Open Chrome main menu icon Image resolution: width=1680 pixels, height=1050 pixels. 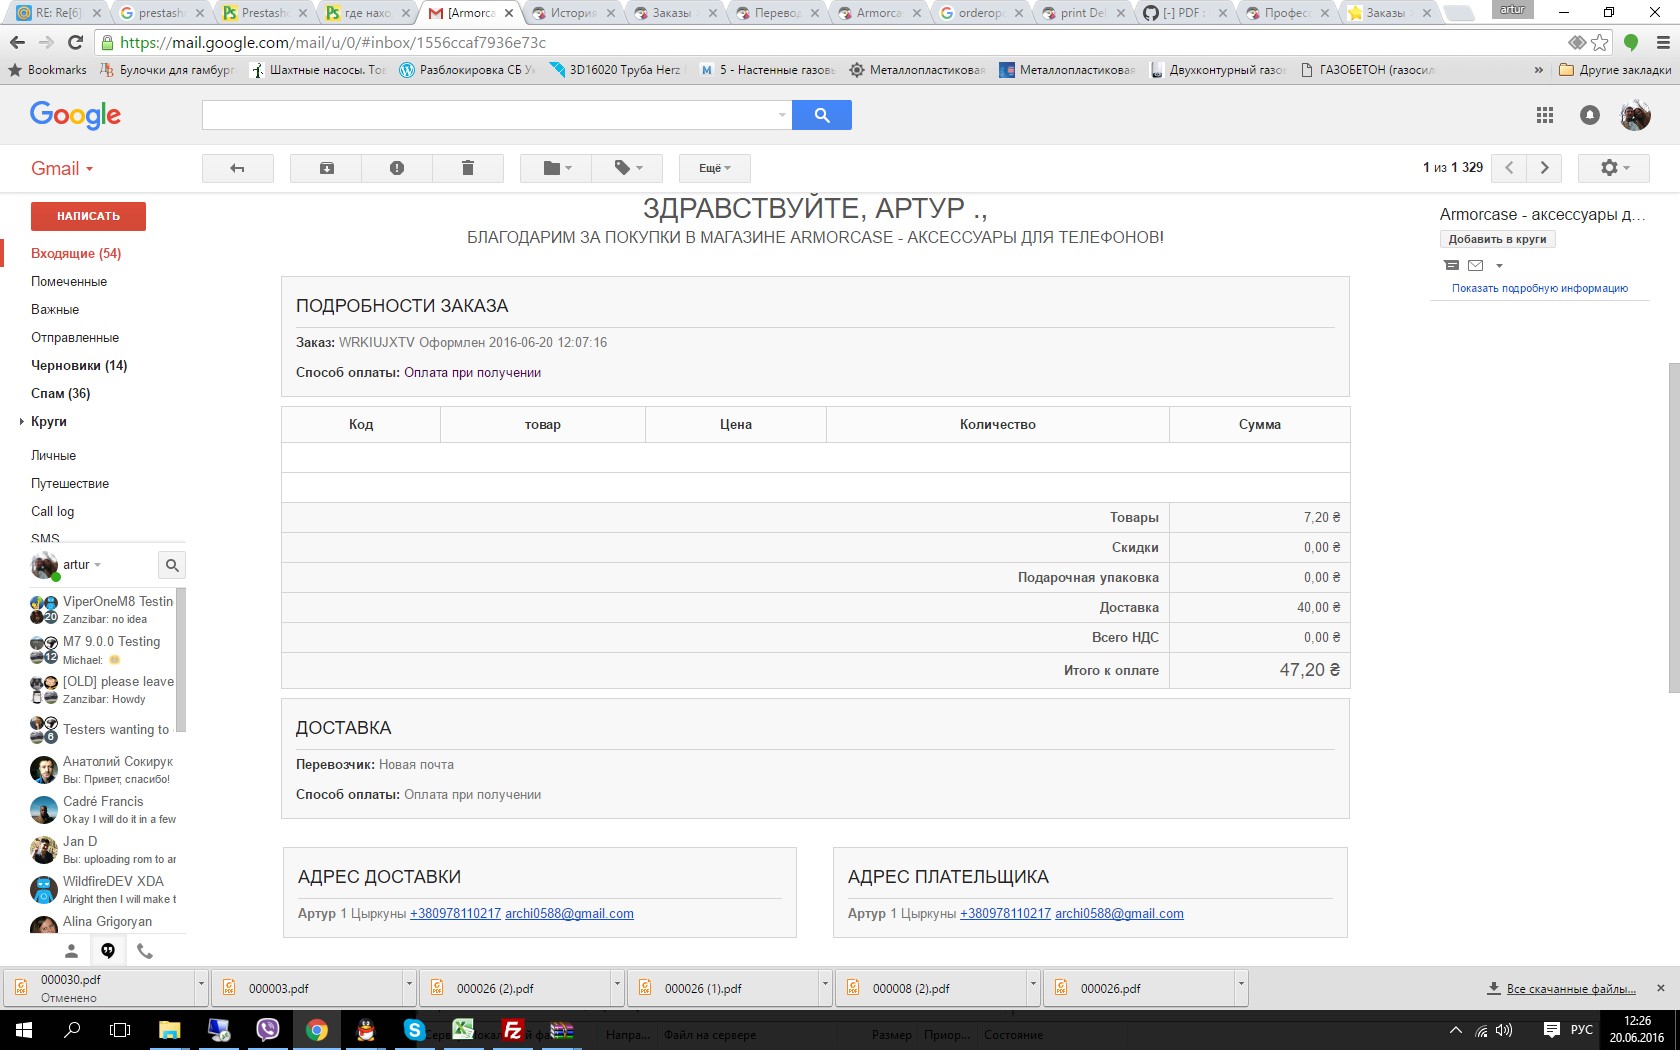[1663, 42]
